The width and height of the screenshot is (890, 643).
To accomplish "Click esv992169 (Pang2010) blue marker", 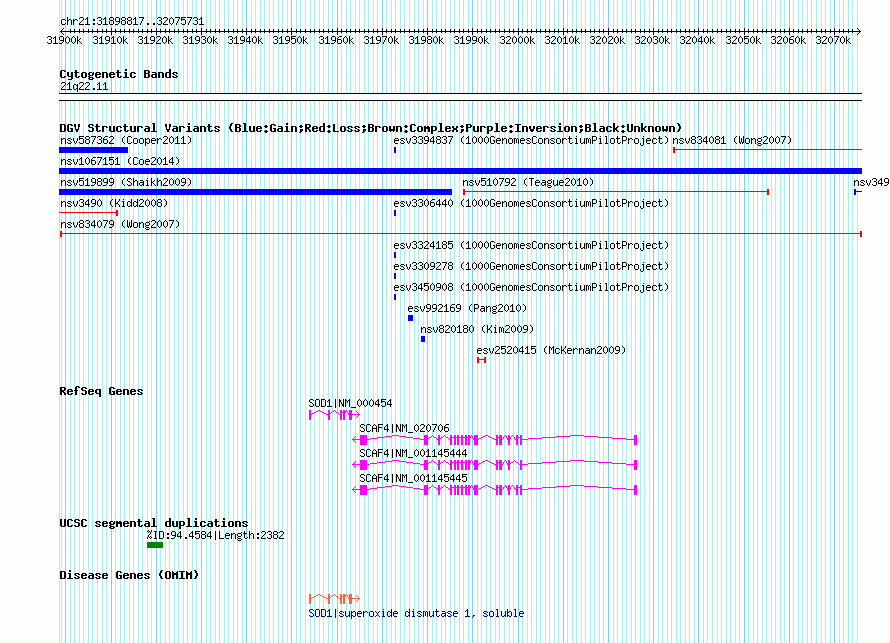I will 410,318.
